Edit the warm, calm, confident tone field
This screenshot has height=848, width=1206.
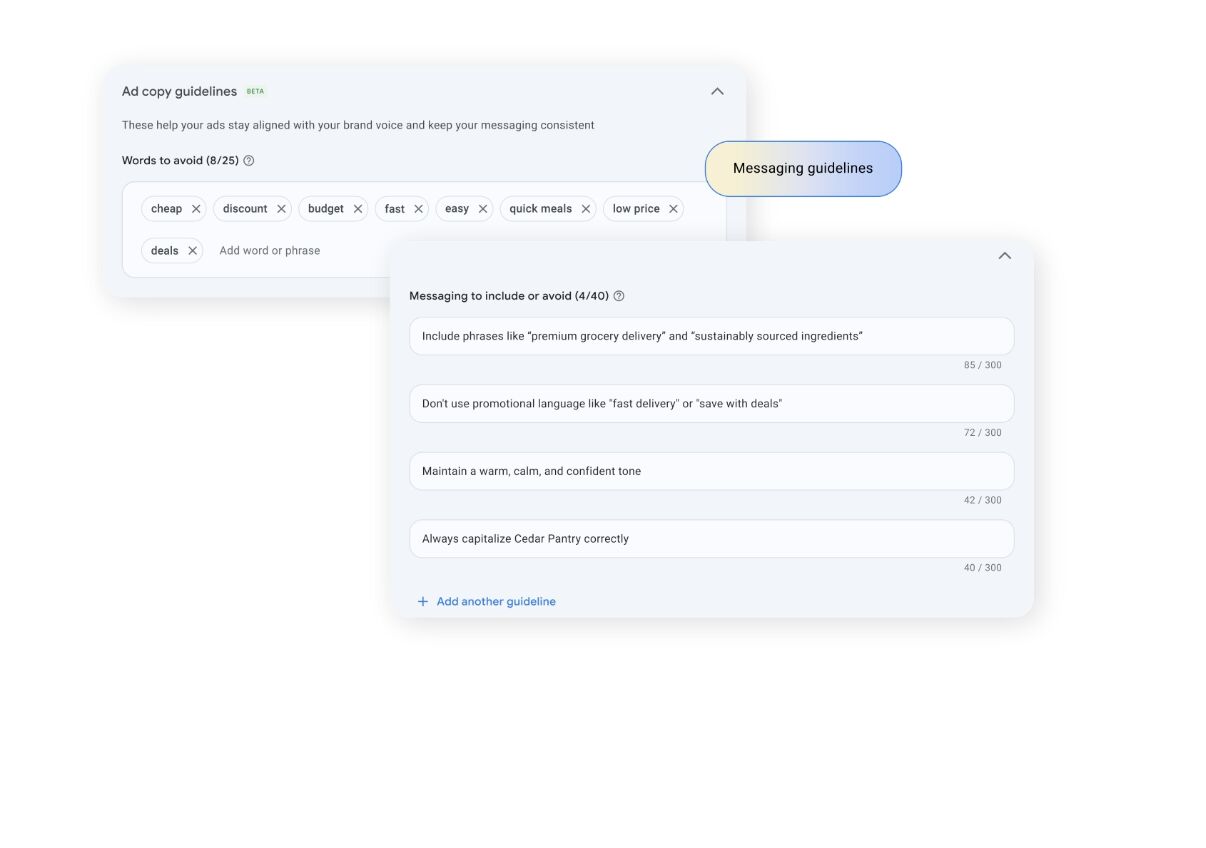(x=712, y=471)
